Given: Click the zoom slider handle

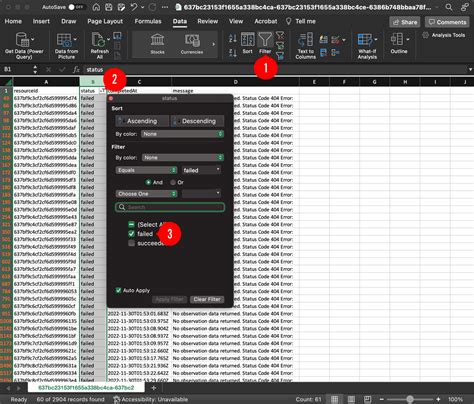Looking at the screenshot, I should coord(410,399).
